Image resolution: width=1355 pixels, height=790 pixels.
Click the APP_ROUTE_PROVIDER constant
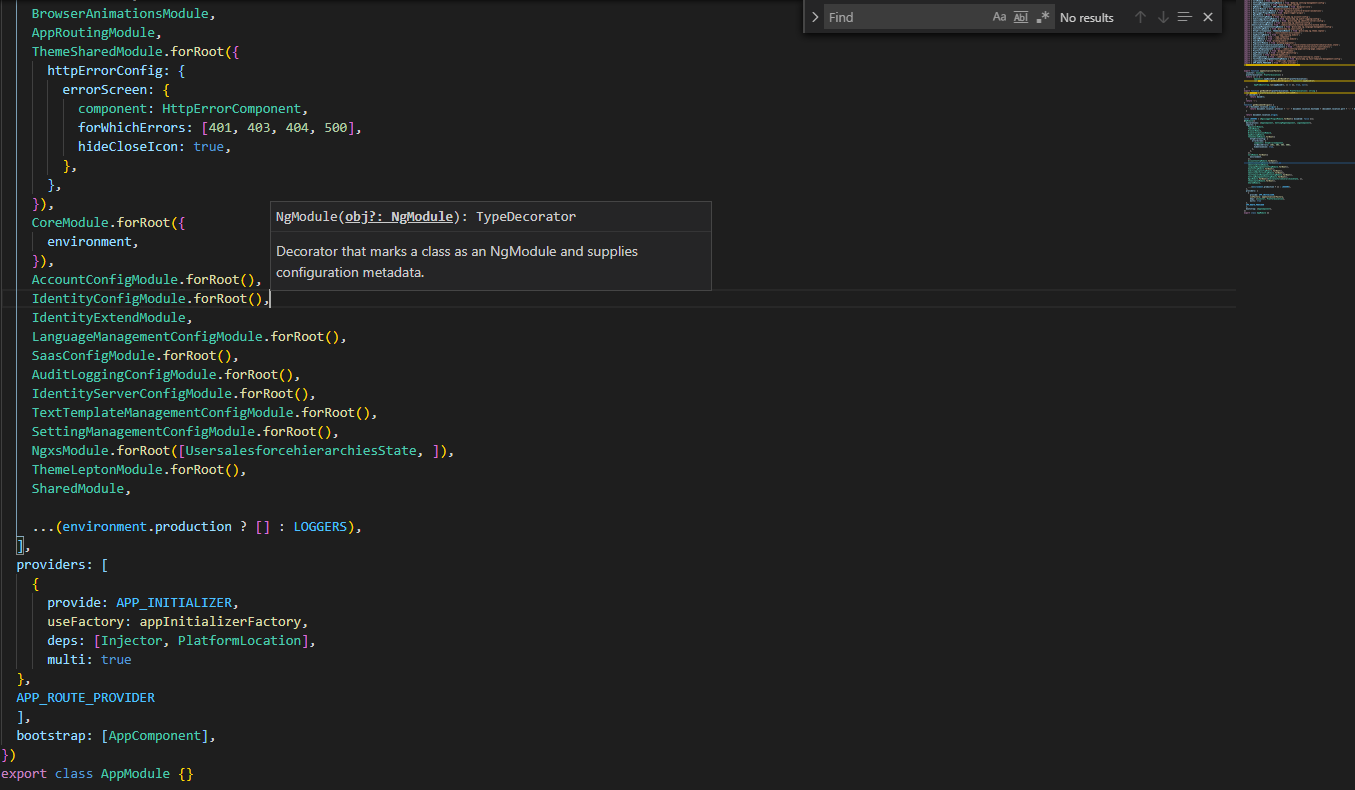coord(85,698)
